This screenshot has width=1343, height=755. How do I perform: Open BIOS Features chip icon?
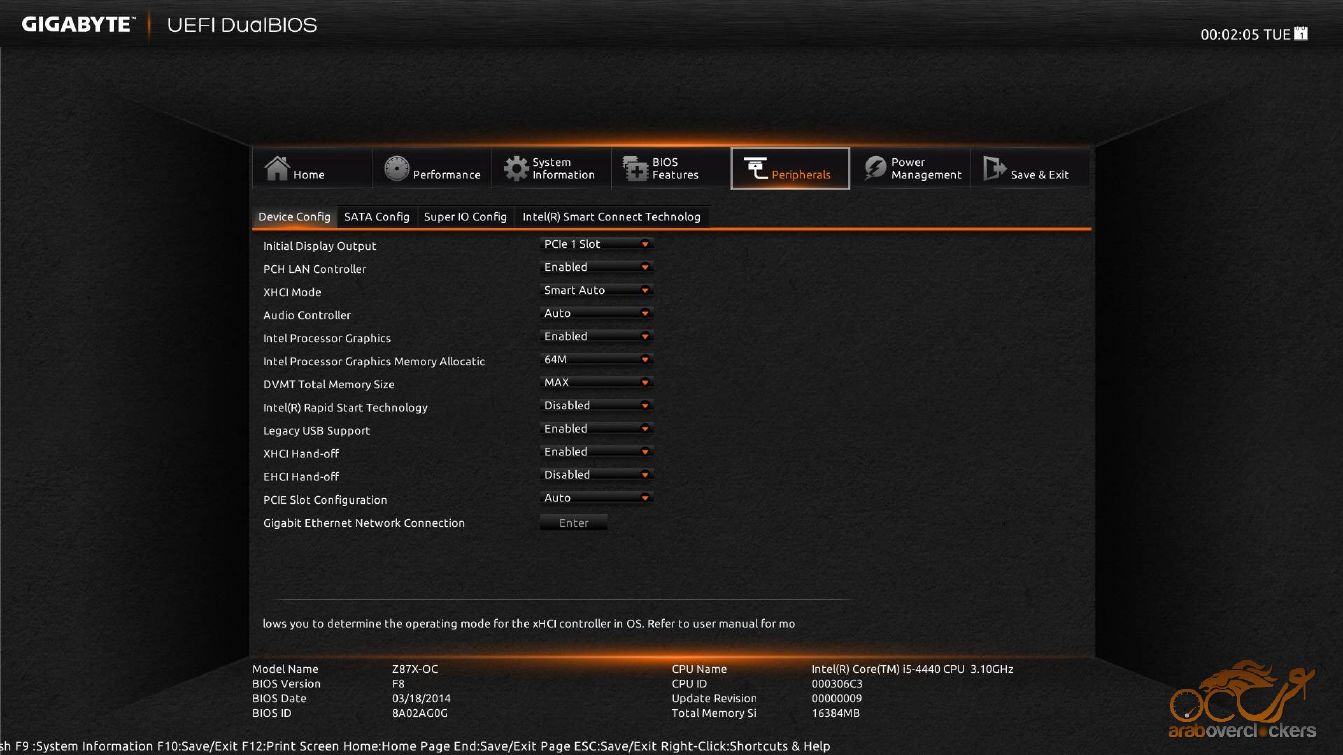(636, 169)
